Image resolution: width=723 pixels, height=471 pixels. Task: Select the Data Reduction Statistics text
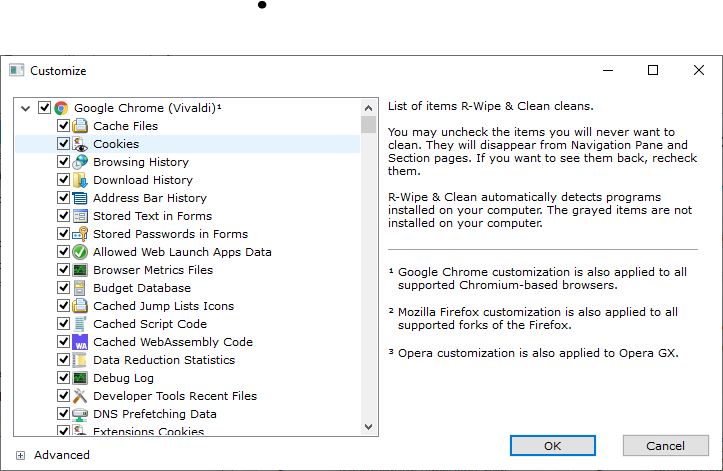[x=164, y=360]
